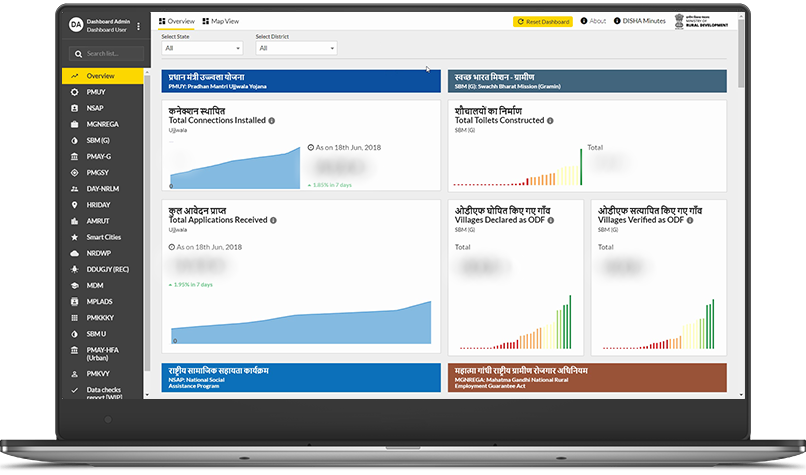Click the About link in header
This screenshot has height=475, width=806.
592,21
